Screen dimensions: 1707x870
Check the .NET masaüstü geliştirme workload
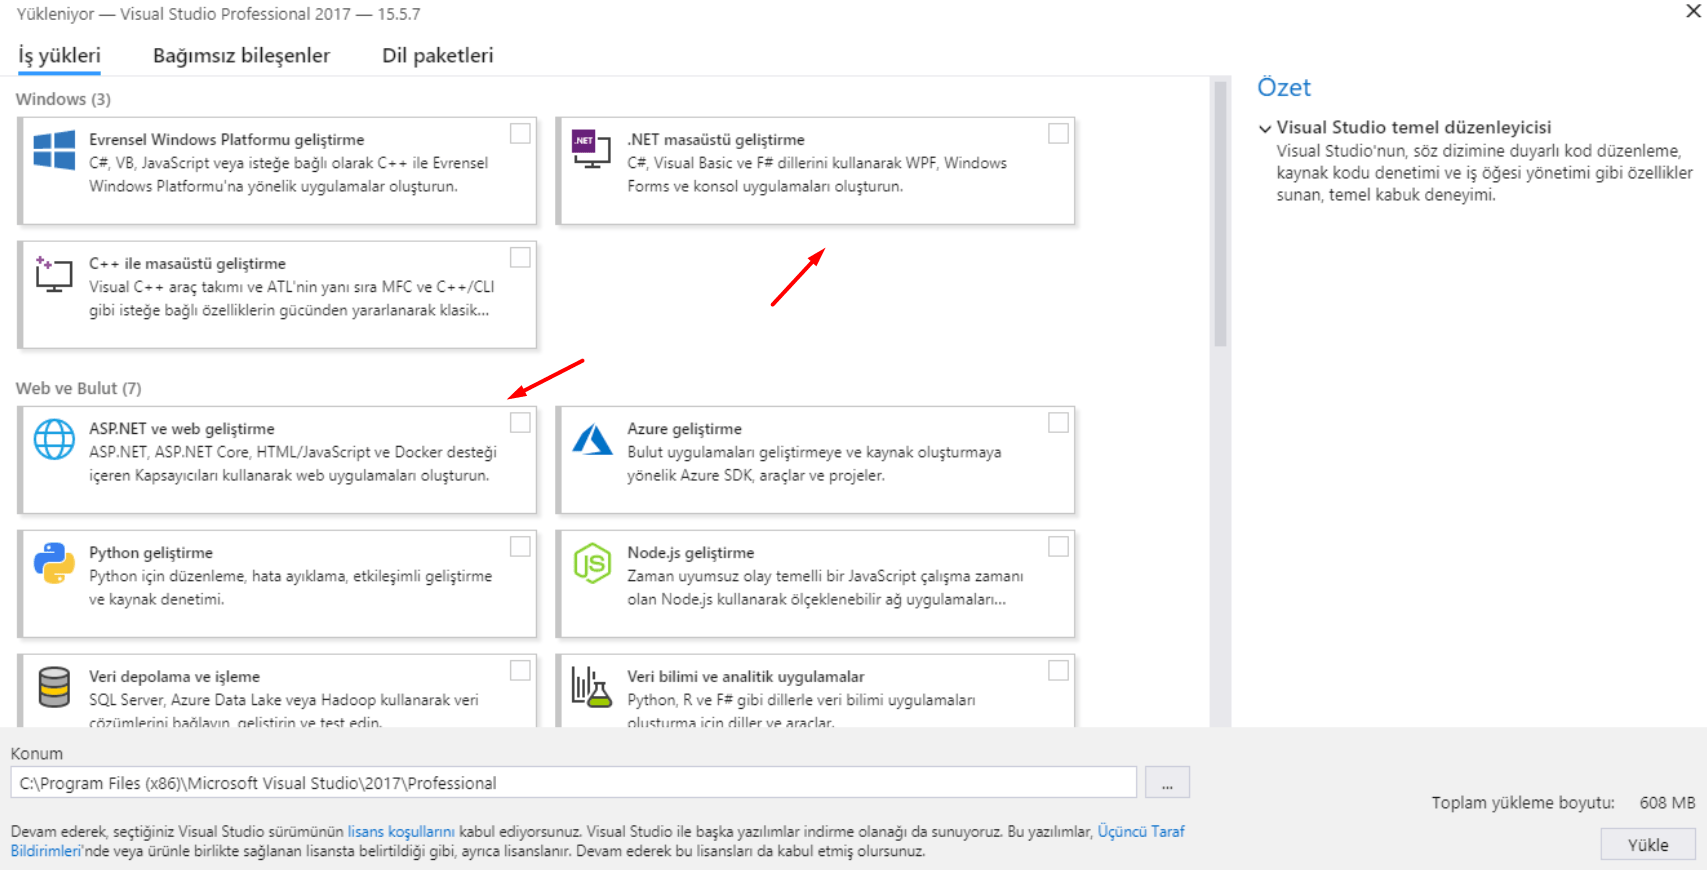coord(1058,134)
